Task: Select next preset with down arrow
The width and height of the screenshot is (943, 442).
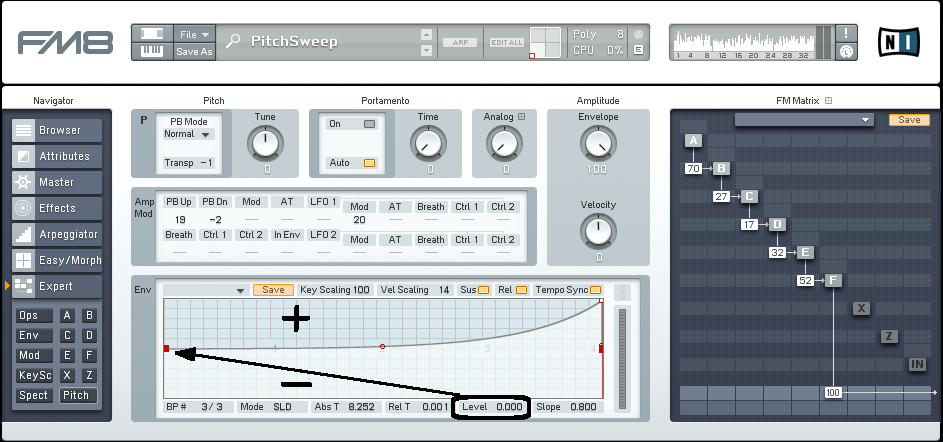Action: (426, 51)
